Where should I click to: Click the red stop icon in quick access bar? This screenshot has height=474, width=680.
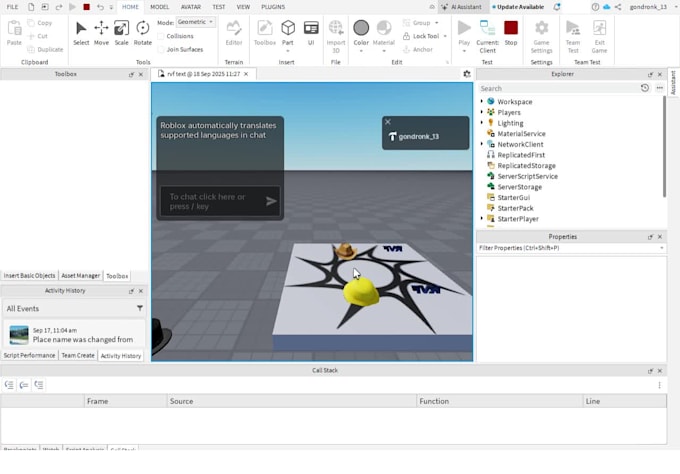coord(86,7)
